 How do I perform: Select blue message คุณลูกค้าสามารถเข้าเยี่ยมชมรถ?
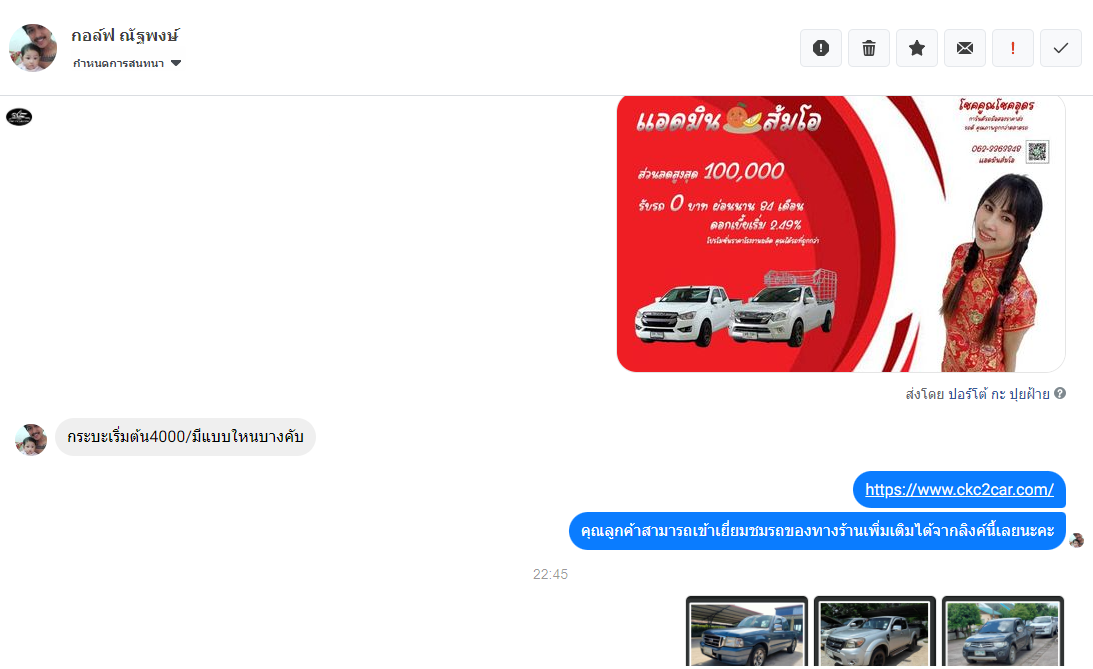817,531
